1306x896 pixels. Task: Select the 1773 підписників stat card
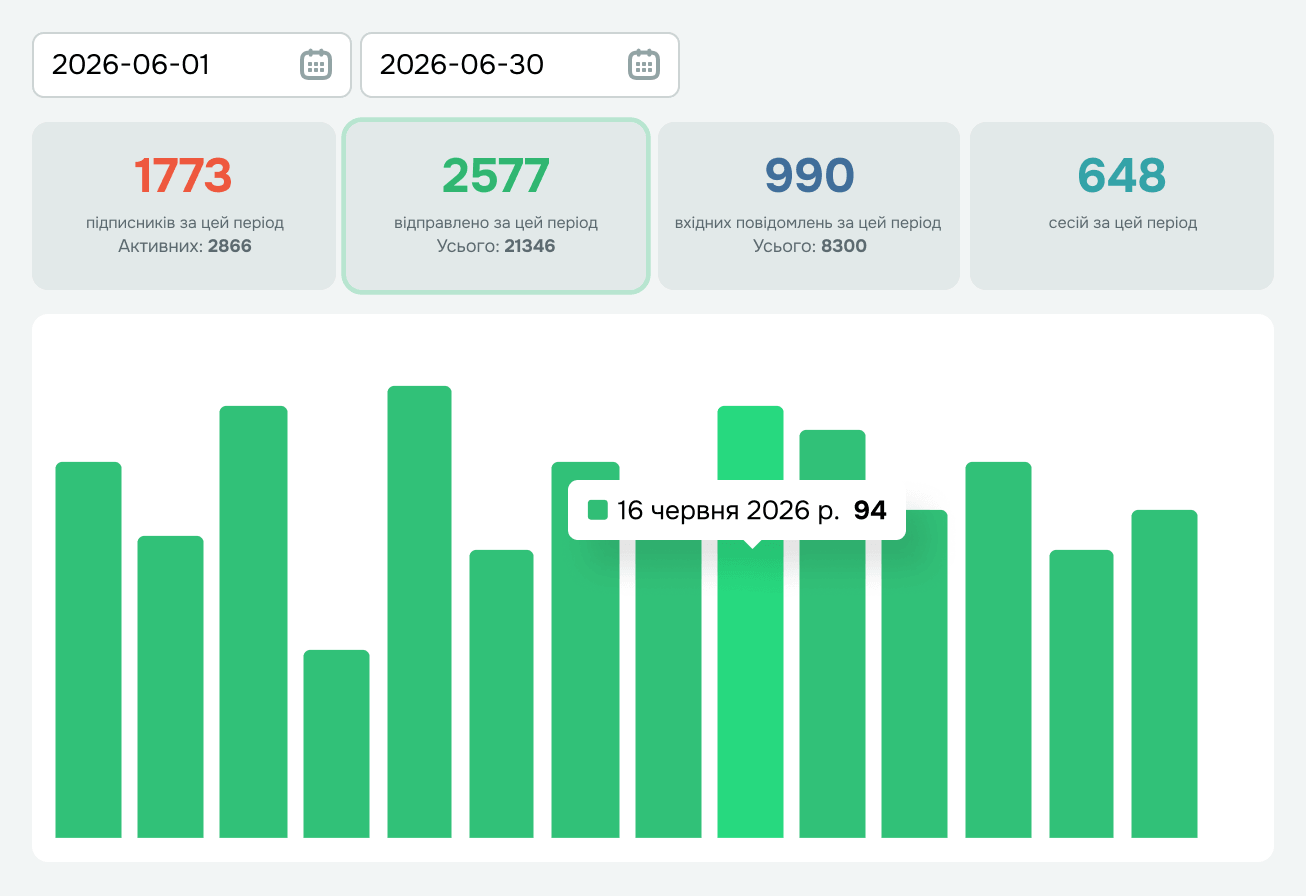tap(184, 206)
